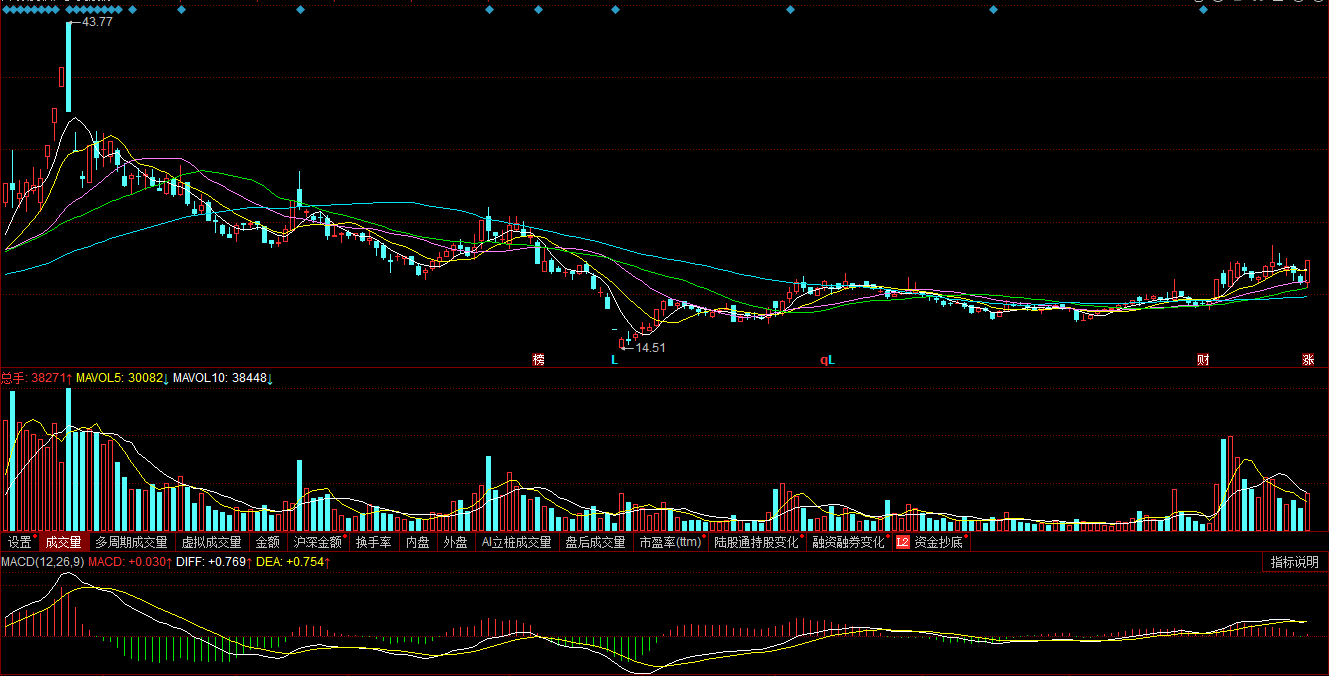Click the cyan L marker near the 14.51 low

coord(615,359)
